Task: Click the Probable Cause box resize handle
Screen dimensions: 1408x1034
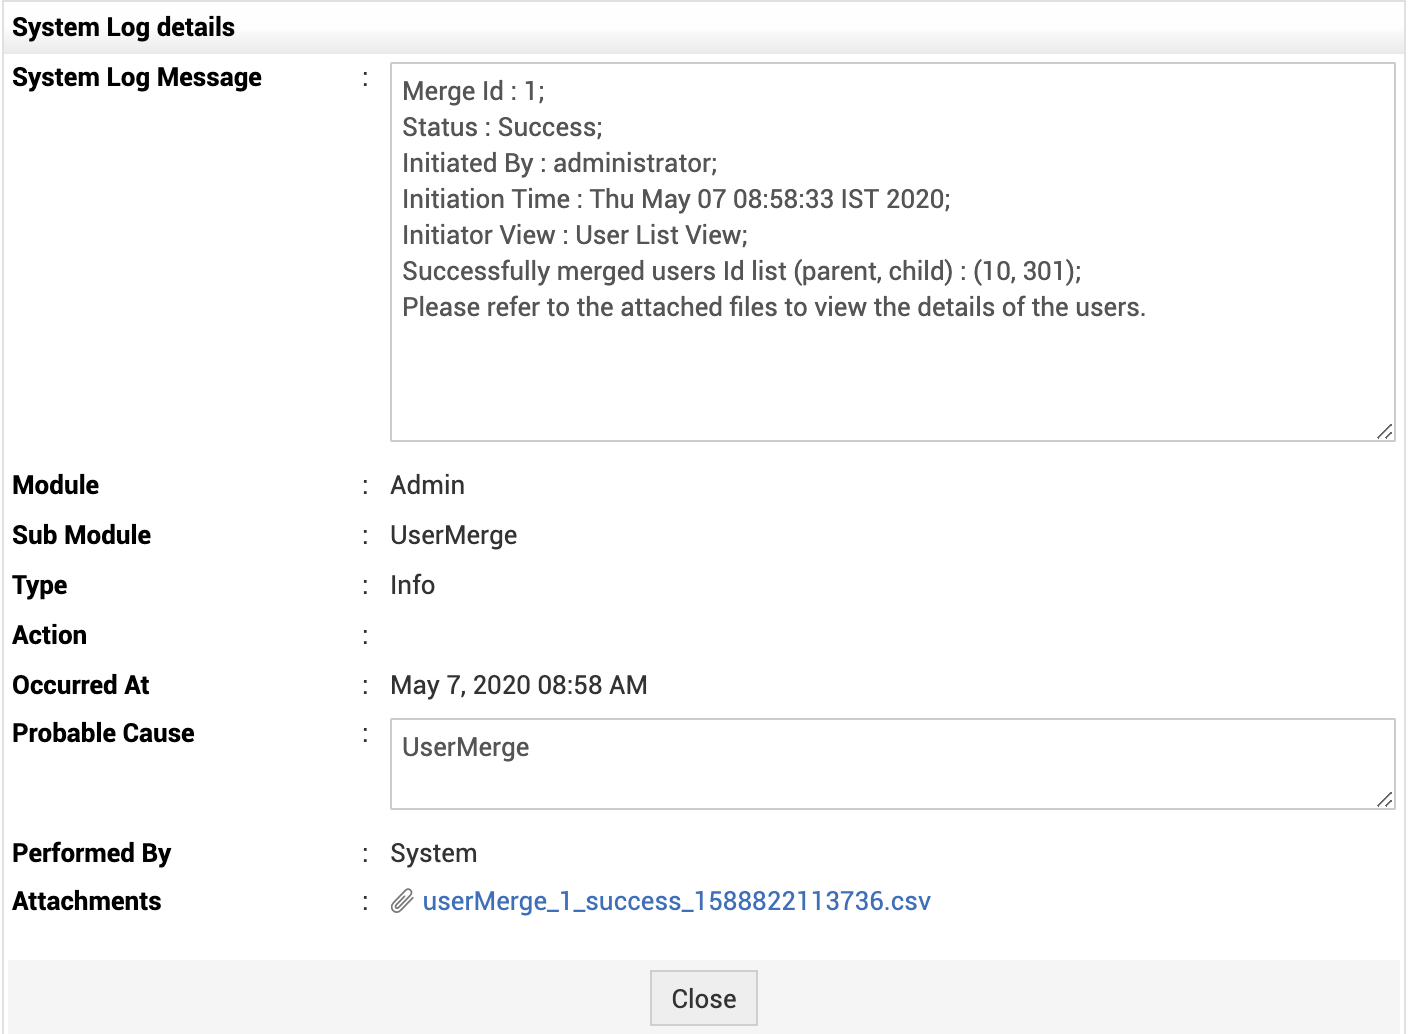Action: coord(1384,799)
